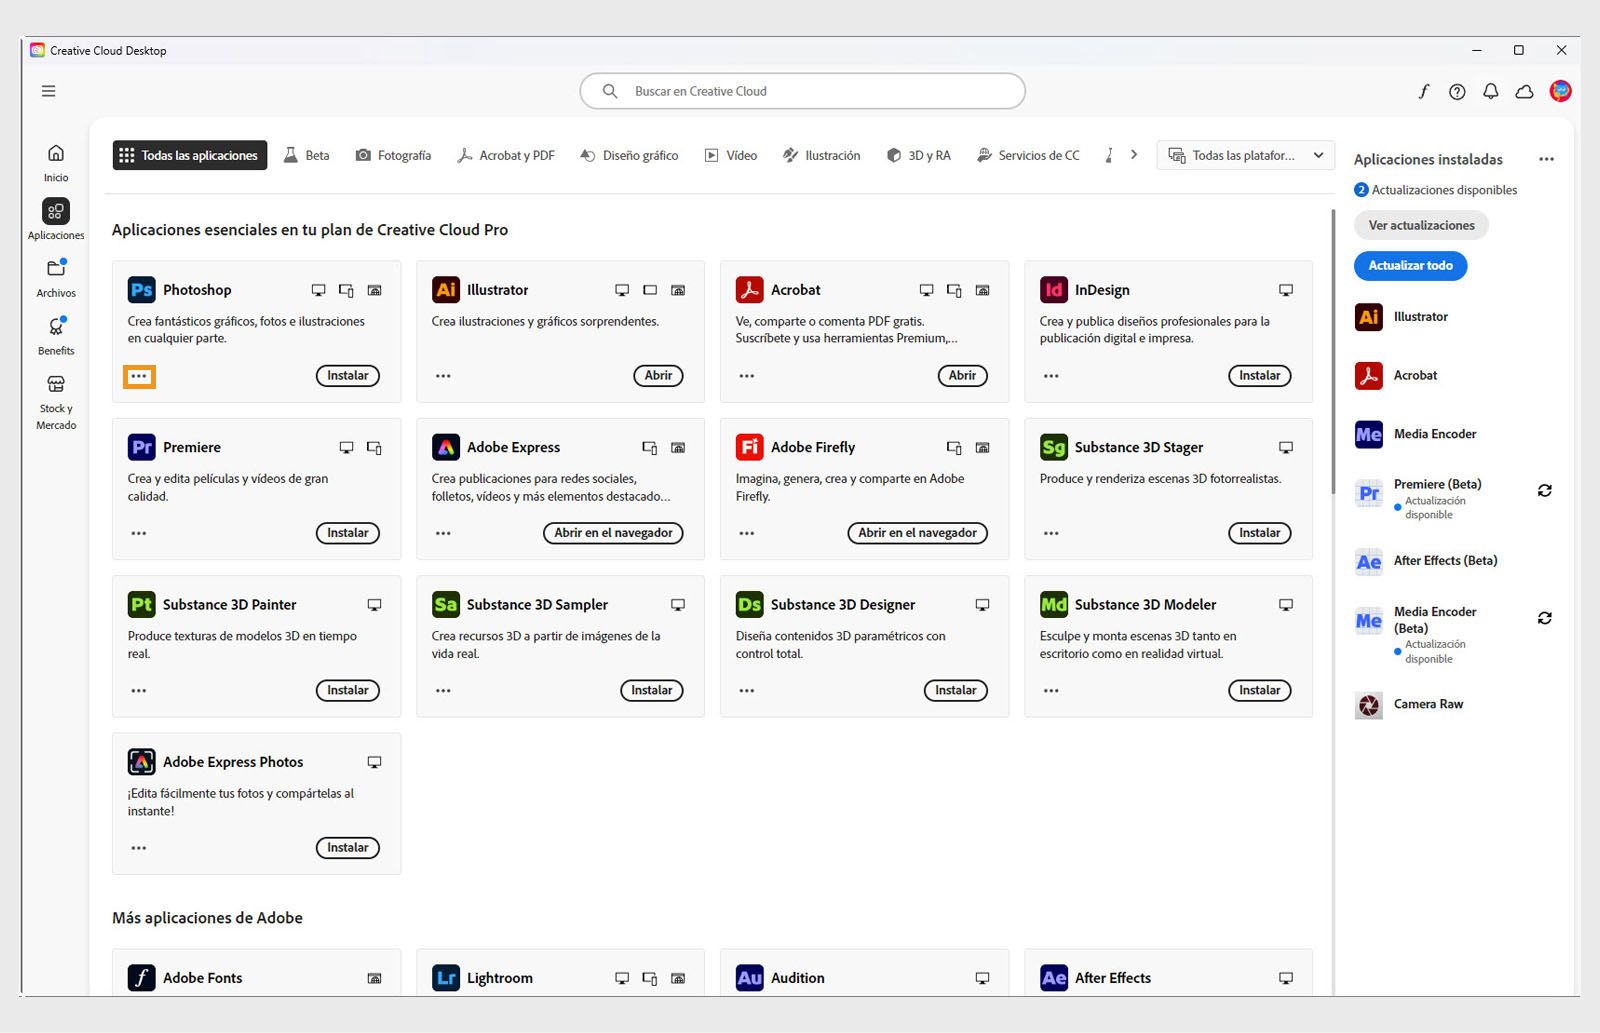Switch to the Vídeo tab
The image size is (1600, 1033).
[731, 155]
